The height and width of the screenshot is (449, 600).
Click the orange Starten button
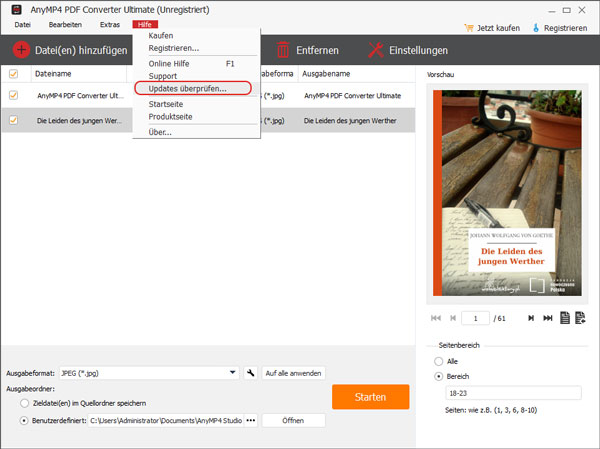370,397
